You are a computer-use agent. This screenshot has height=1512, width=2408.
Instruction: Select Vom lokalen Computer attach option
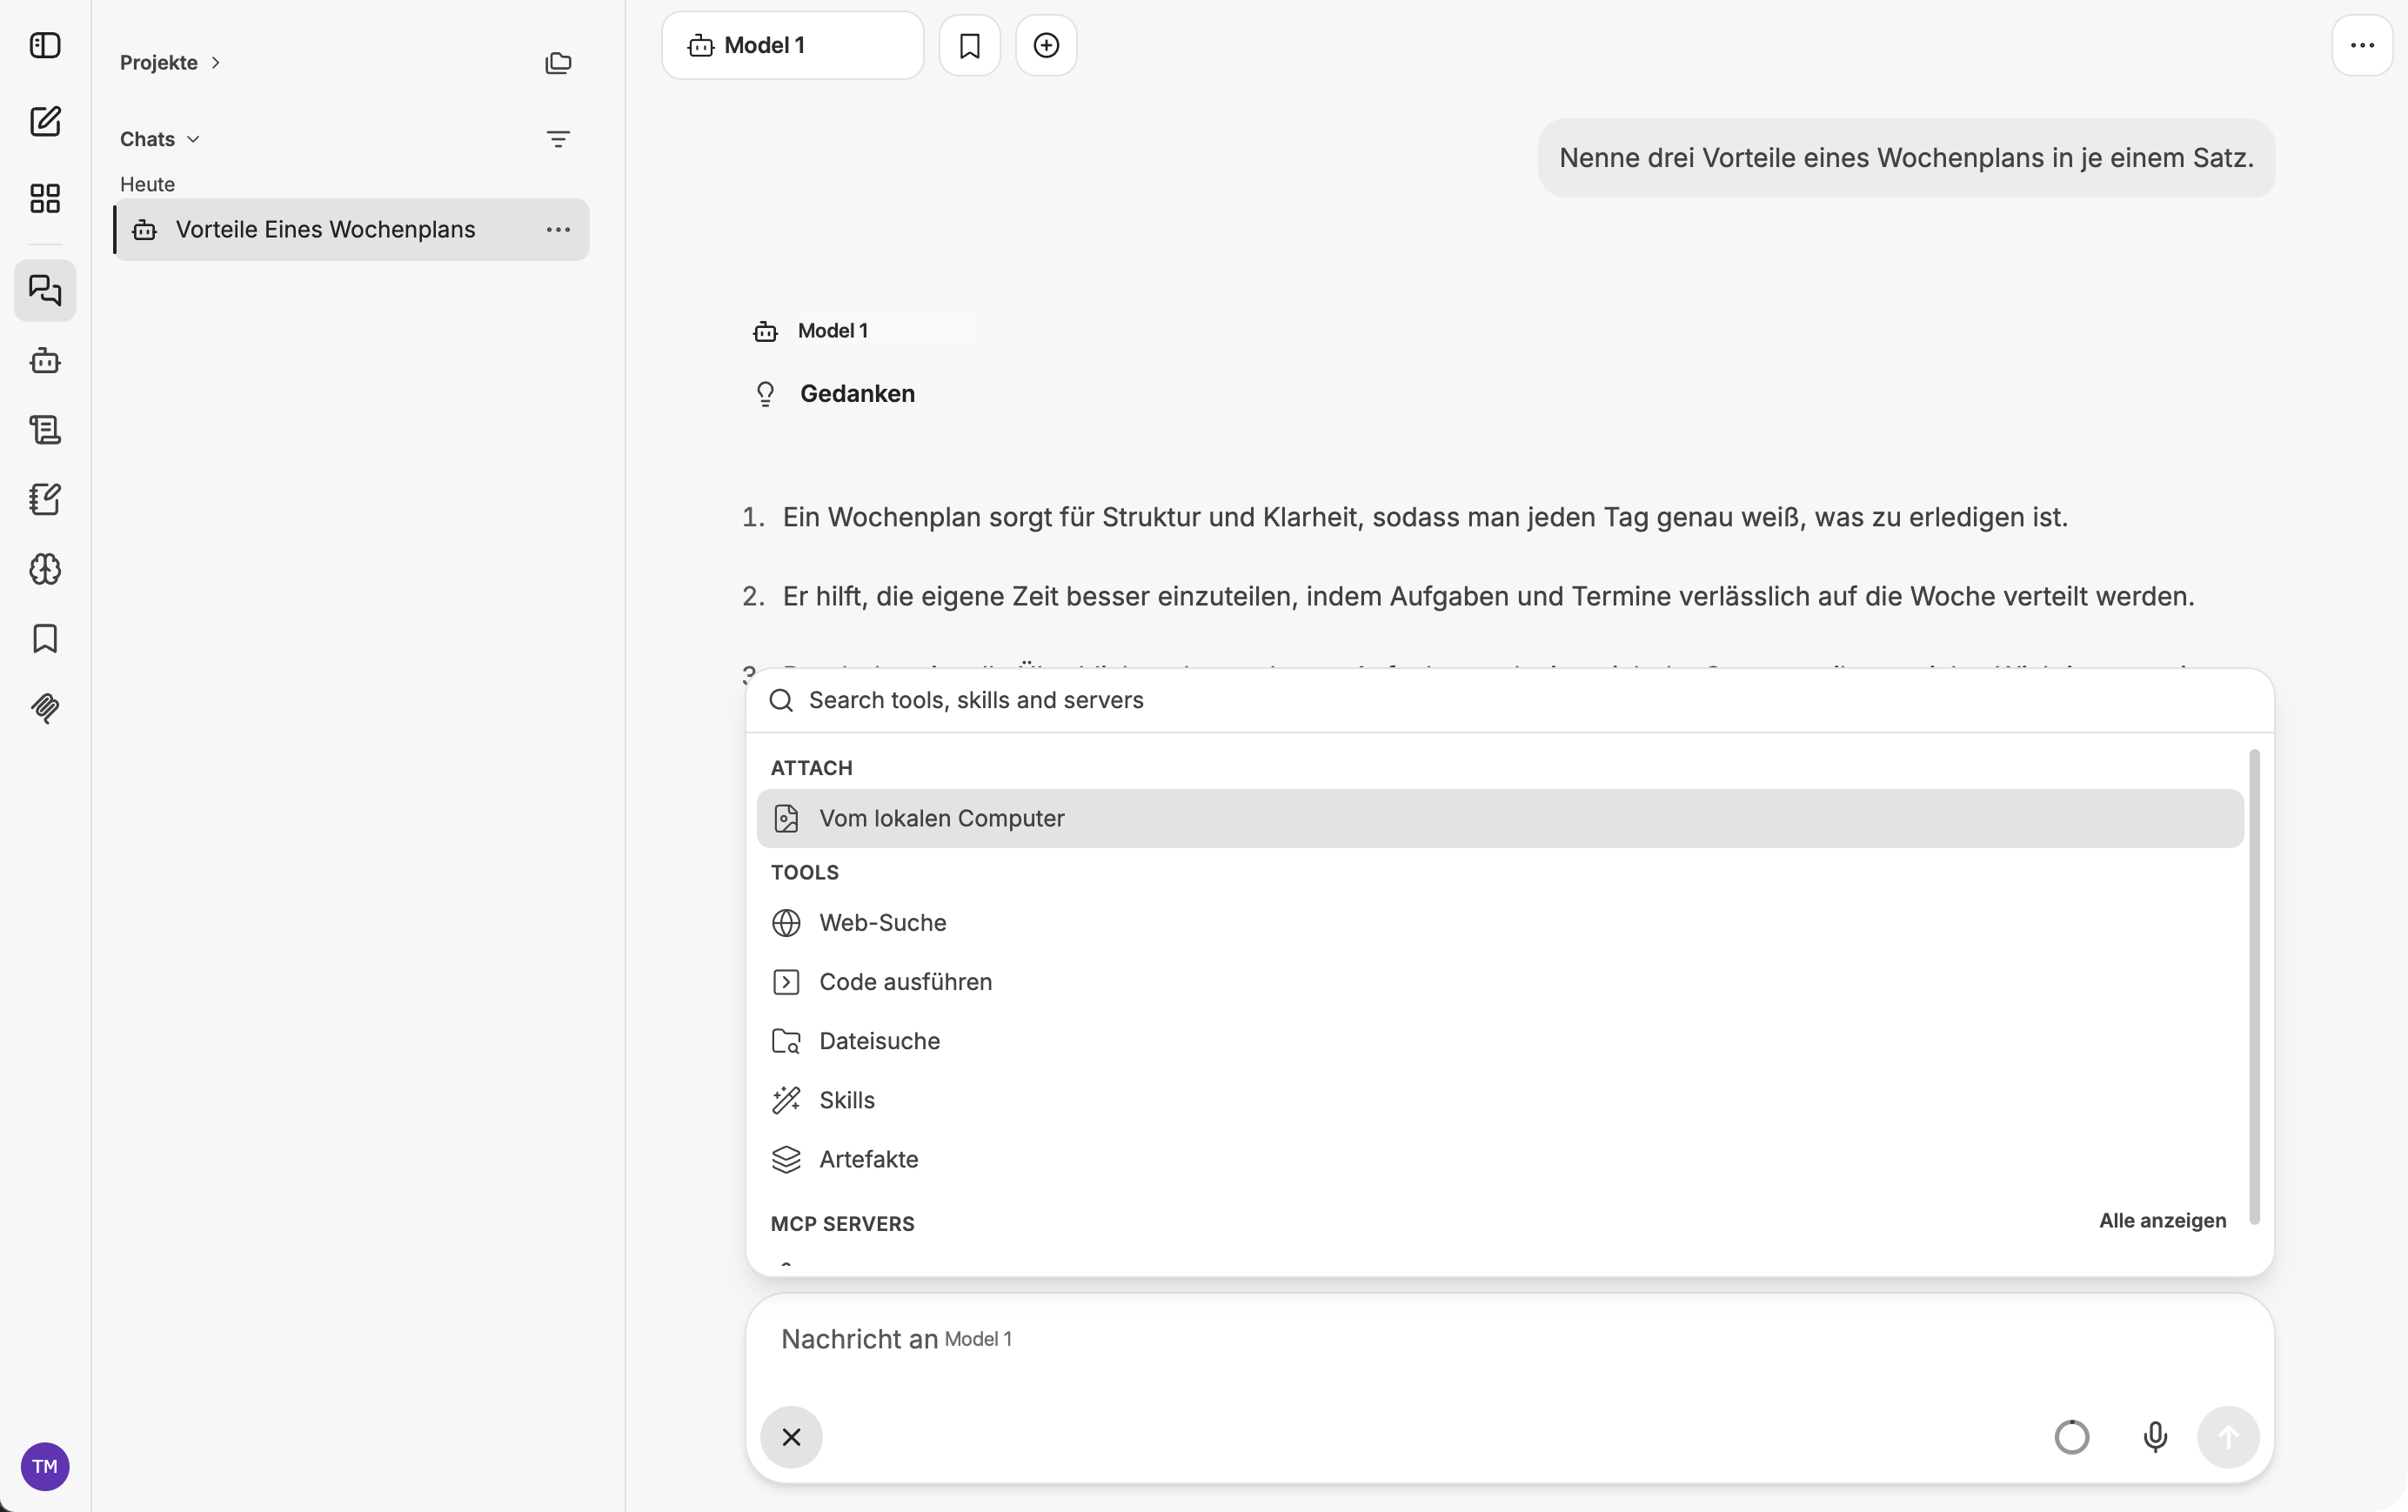click(1500, 818)
